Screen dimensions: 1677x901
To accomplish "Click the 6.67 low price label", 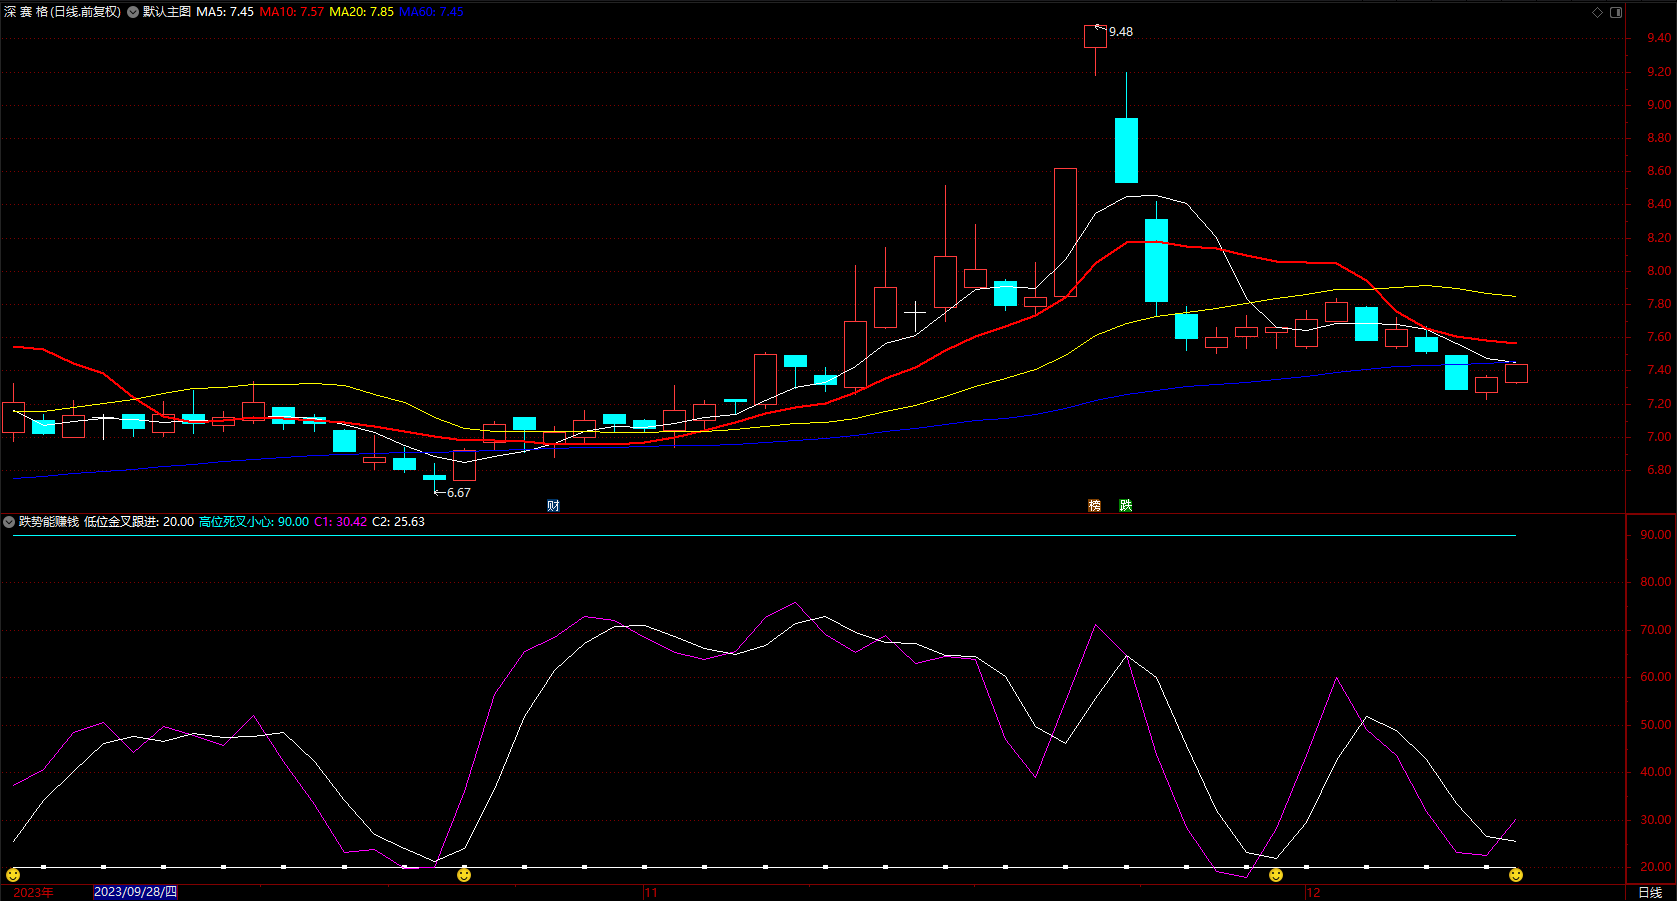I will (x=459, y=493).
